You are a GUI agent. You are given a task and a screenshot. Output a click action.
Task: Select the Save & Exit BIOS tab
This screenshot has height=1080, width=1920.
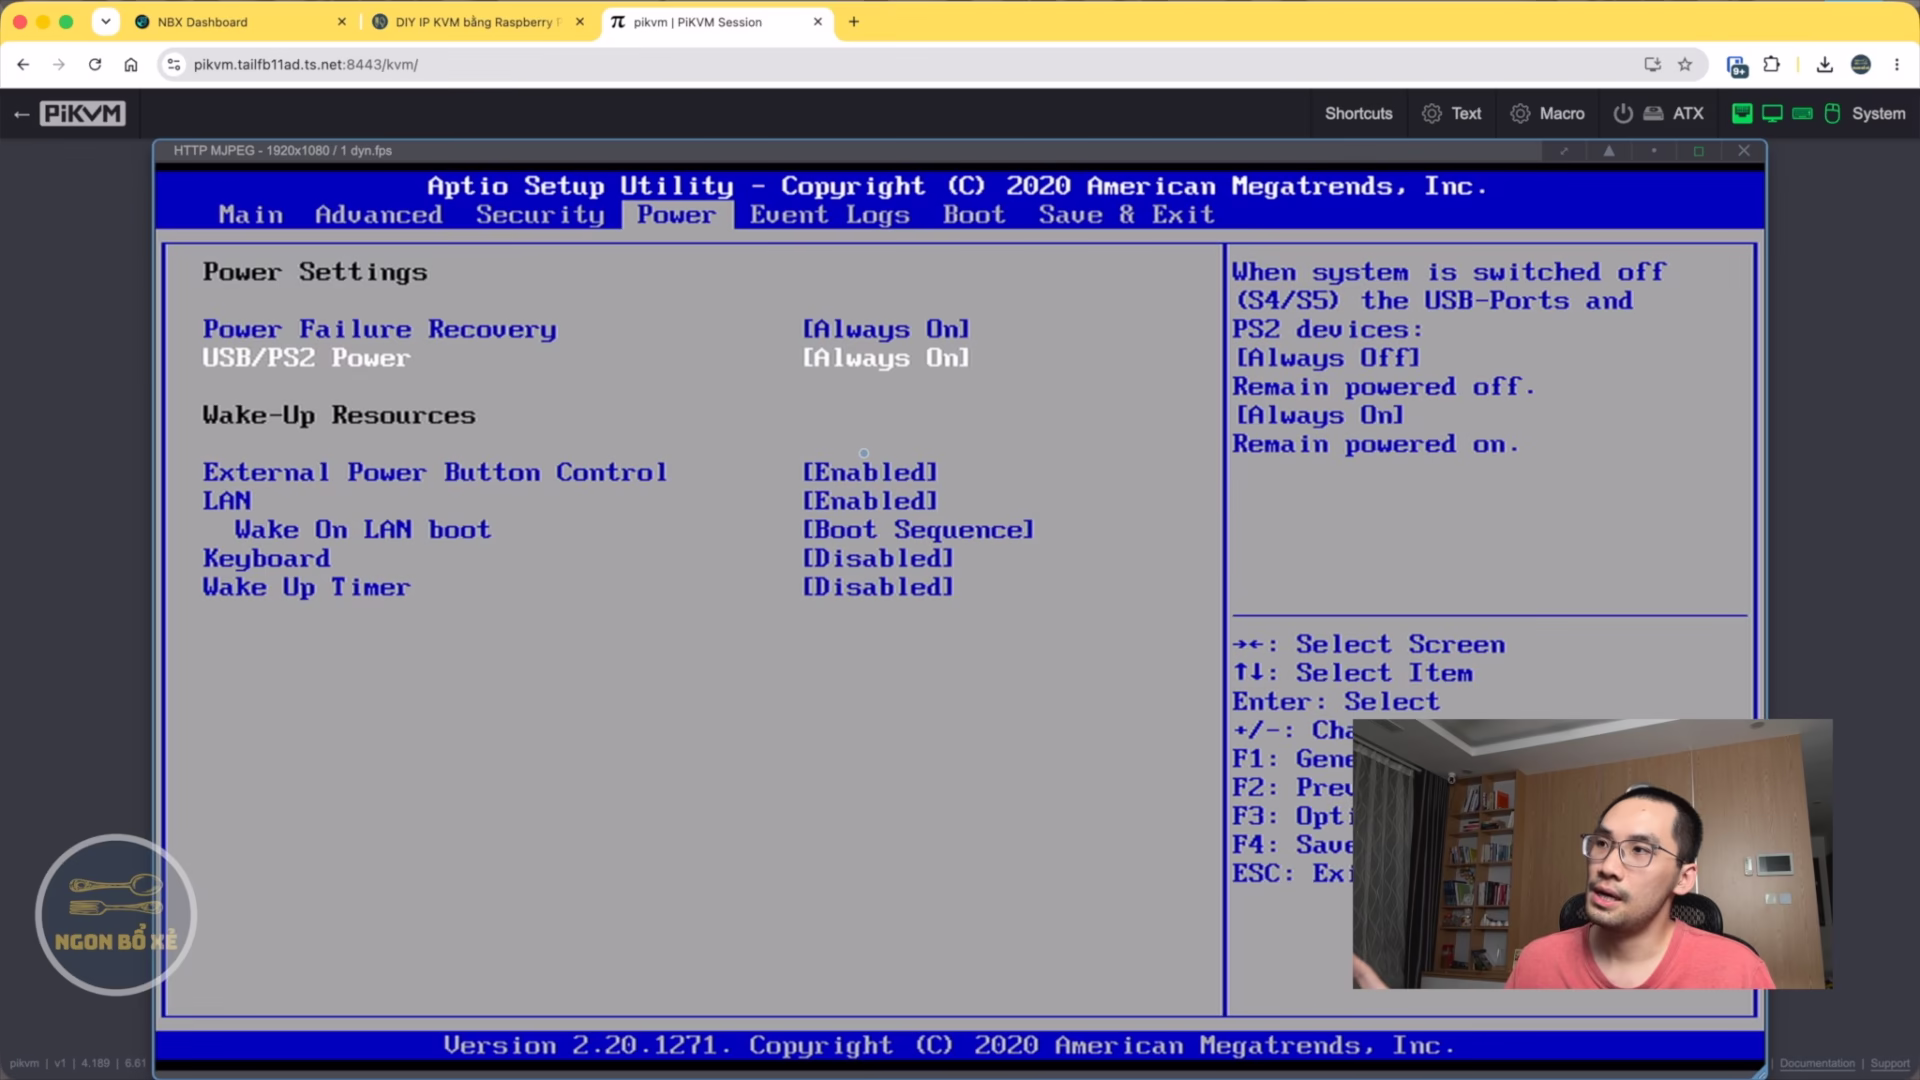coord(1126,215)
